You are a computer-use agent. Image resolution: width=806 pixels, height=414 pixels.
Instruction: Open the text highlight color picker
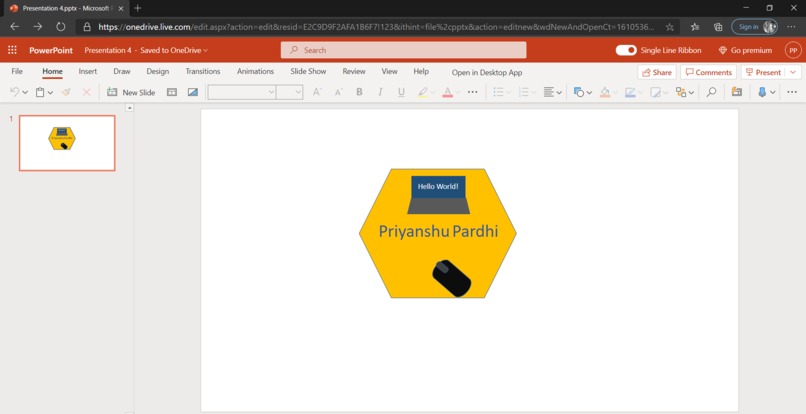423,92
